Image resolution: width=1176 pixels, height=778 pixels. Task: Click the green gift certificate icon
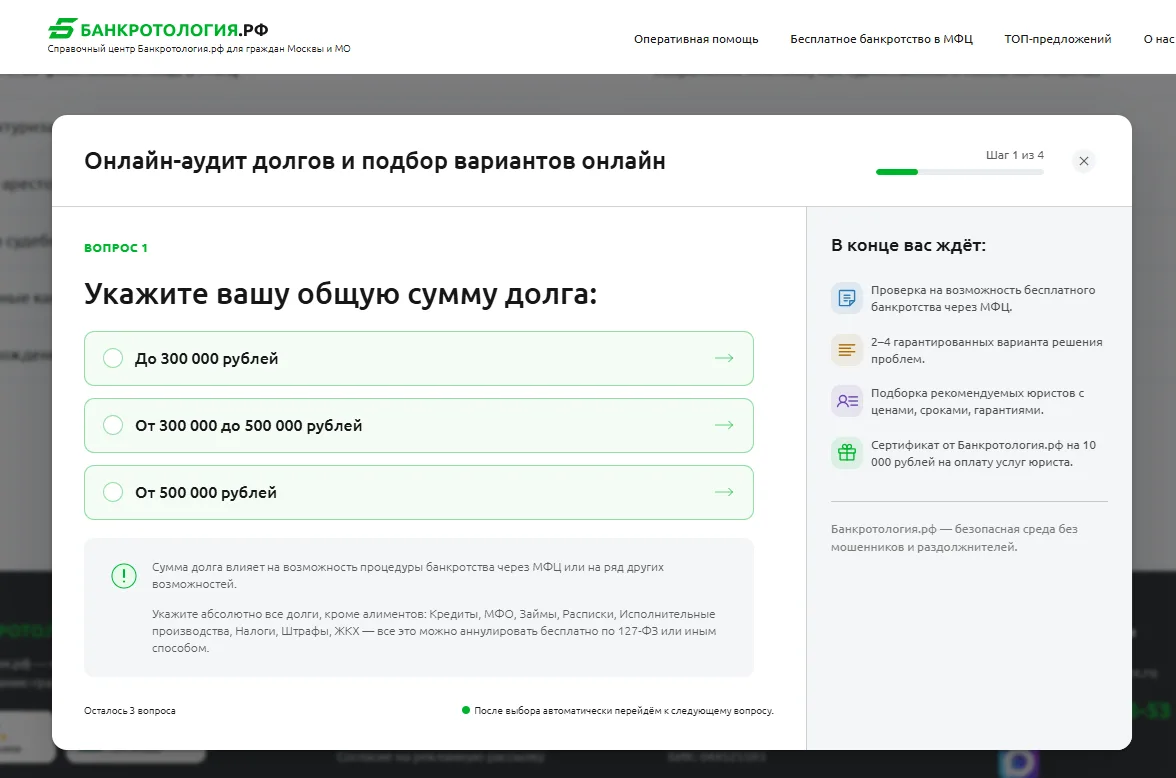coord(847,452)
